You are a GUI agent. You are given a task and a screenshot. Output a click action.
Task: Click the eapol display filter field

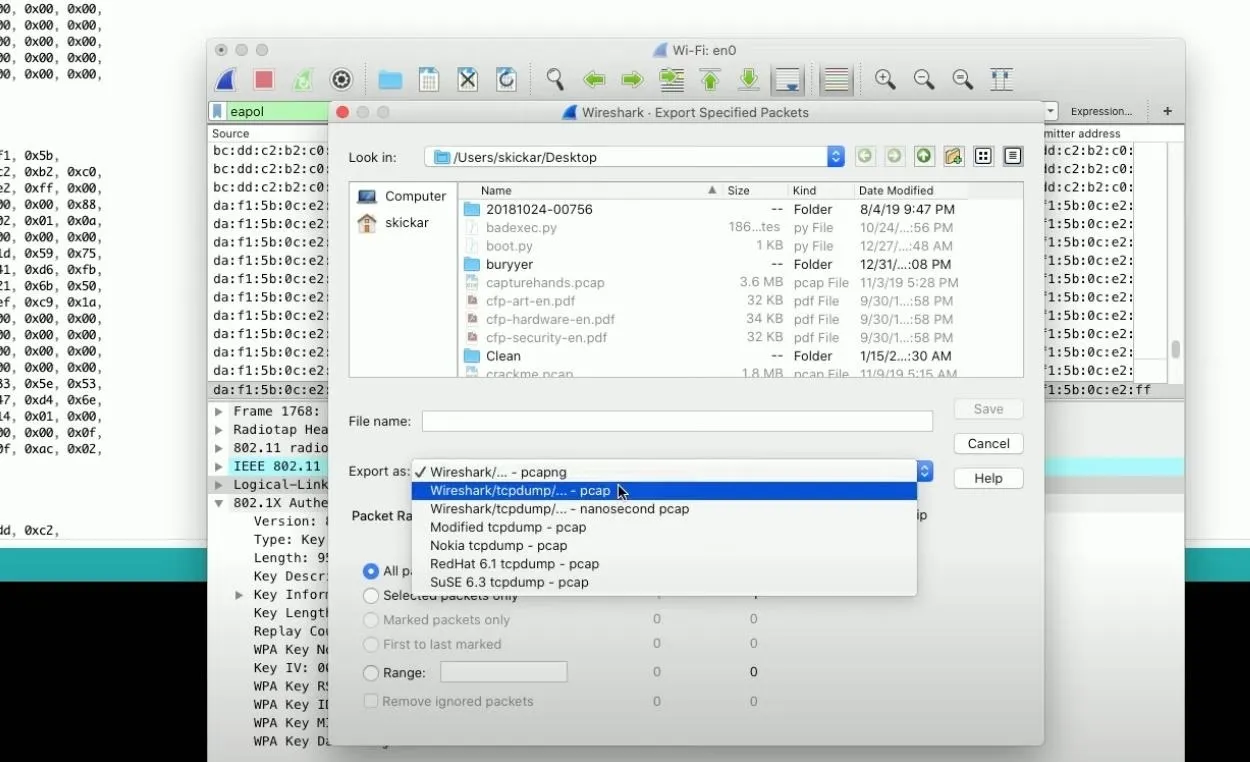[x=270, y=111]
